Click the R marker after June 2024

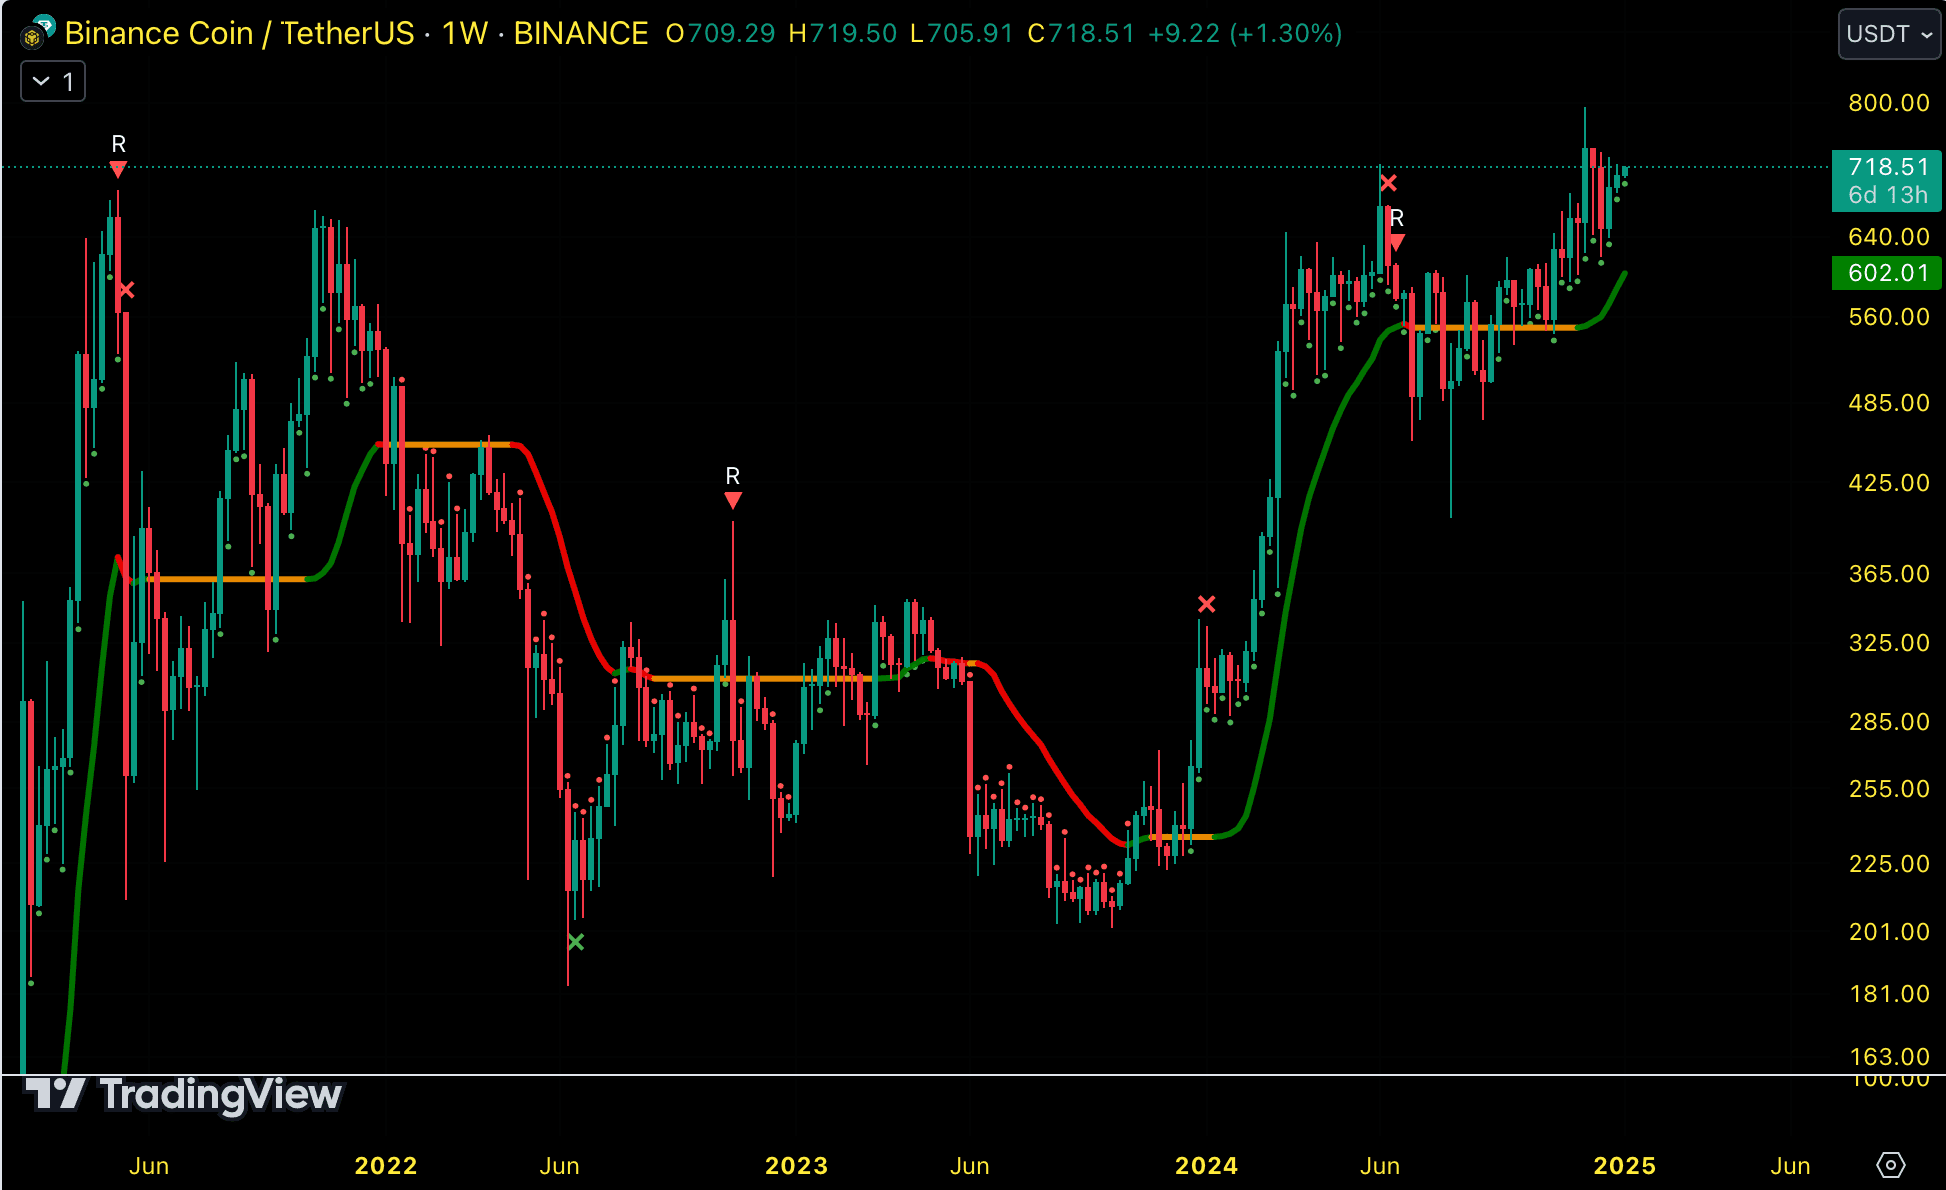(x=1397, y=229)
